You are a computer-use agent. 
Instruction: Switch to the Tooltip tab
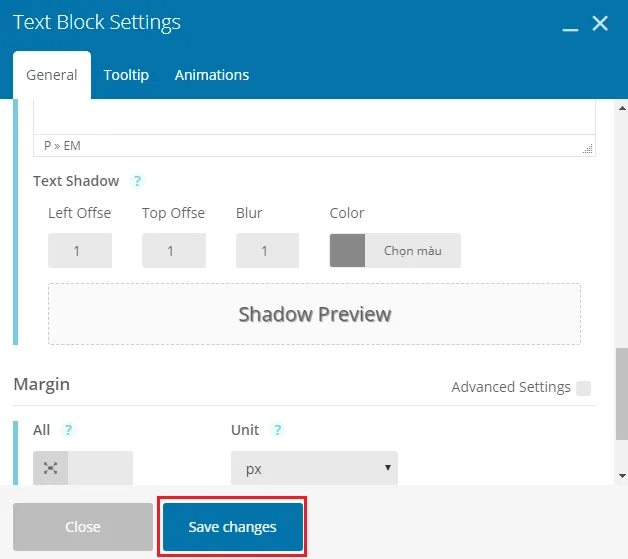(126, 75)
